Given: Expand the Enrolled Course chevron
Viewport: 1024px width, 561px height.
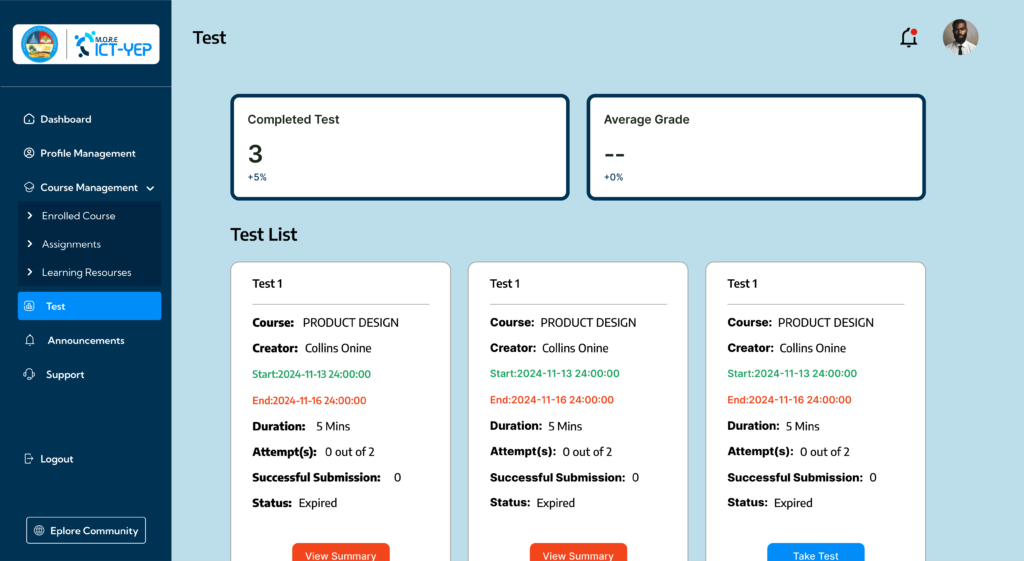Looking at the screenshot, I should coord(30,216).
